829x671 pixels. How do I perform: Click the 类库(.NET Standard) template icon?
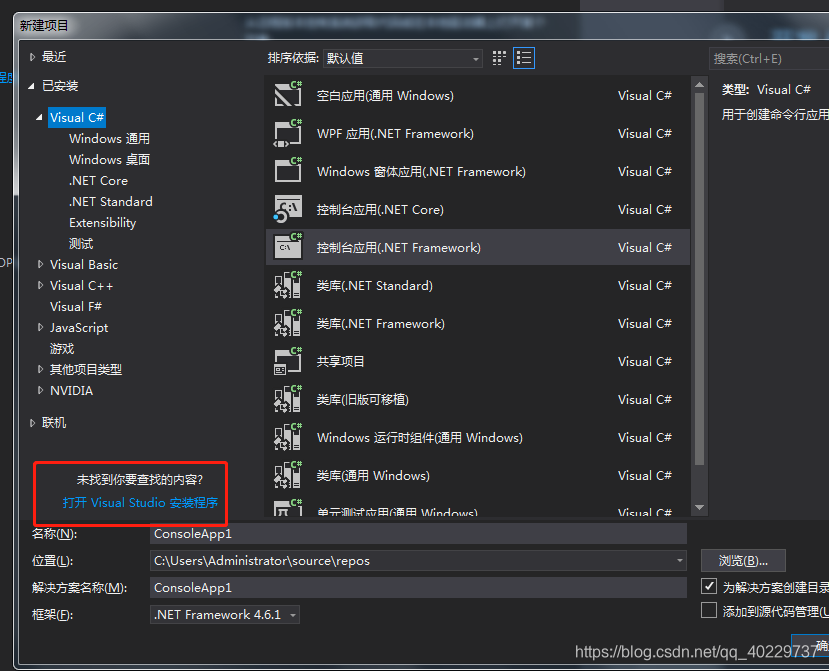[288, 286]
